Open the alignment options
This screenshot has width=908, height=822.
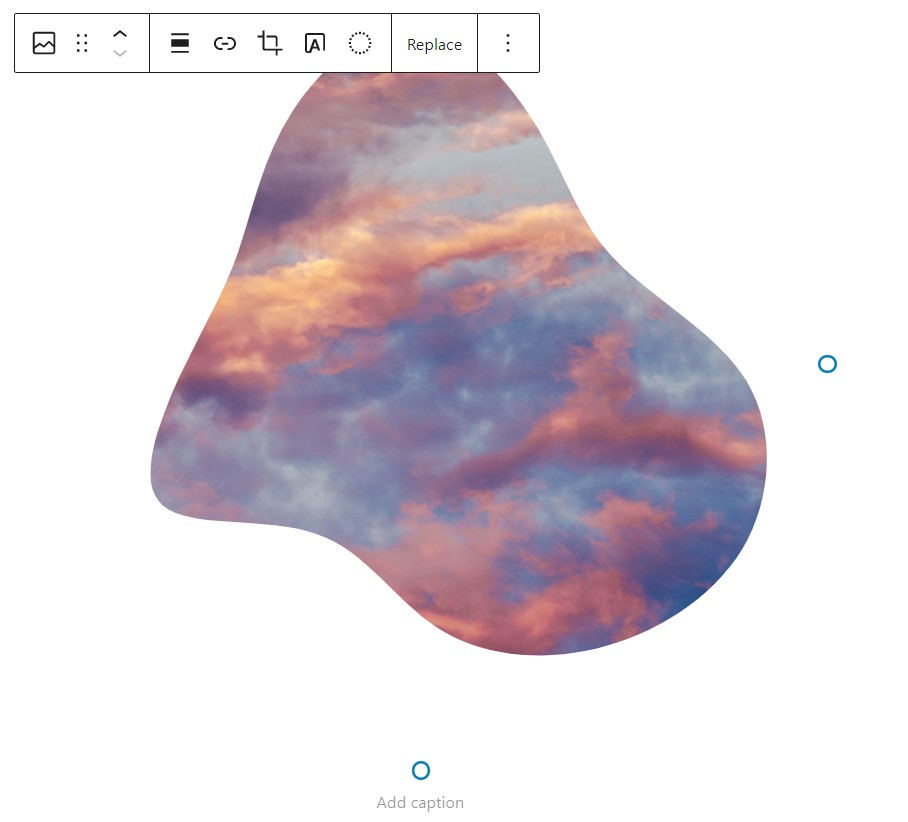[x=180, y=43]
